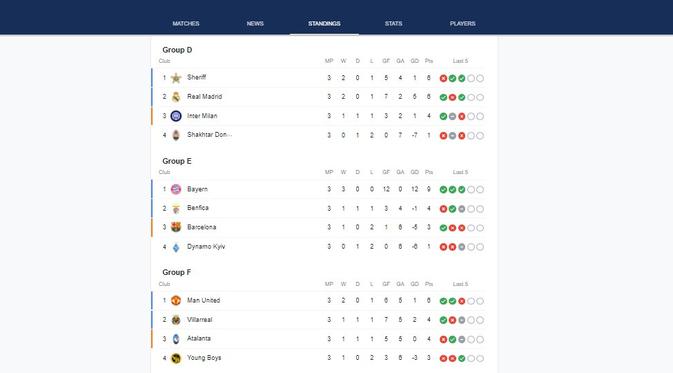
Task: Switch to the Stats tab
Action: click(x=394, y=24)
